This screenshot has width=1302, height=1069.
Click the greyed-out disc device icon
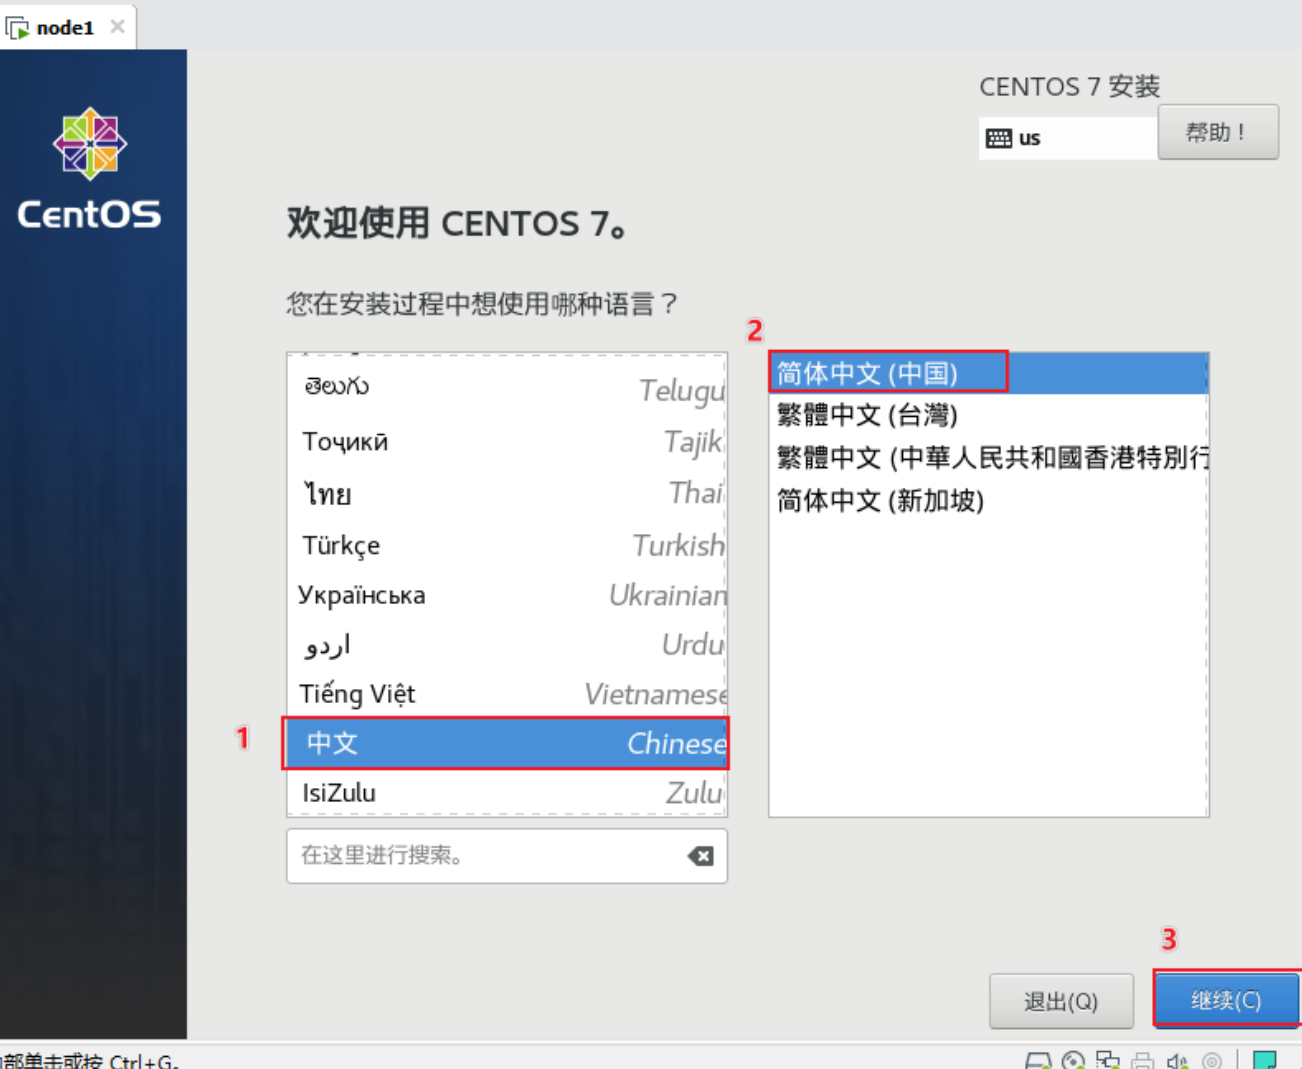pos(1212,1061)
